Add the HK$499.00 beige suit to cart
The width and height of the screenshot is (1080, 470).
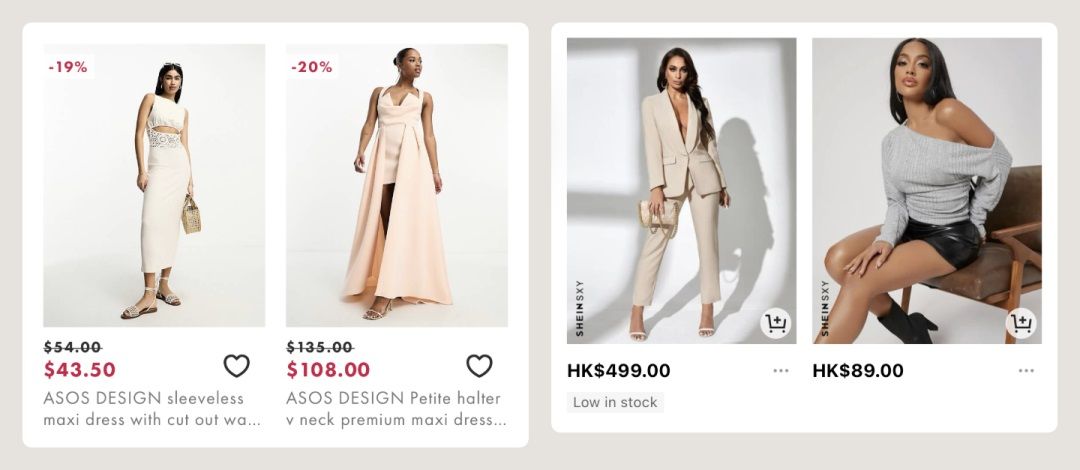coord(776,323)
